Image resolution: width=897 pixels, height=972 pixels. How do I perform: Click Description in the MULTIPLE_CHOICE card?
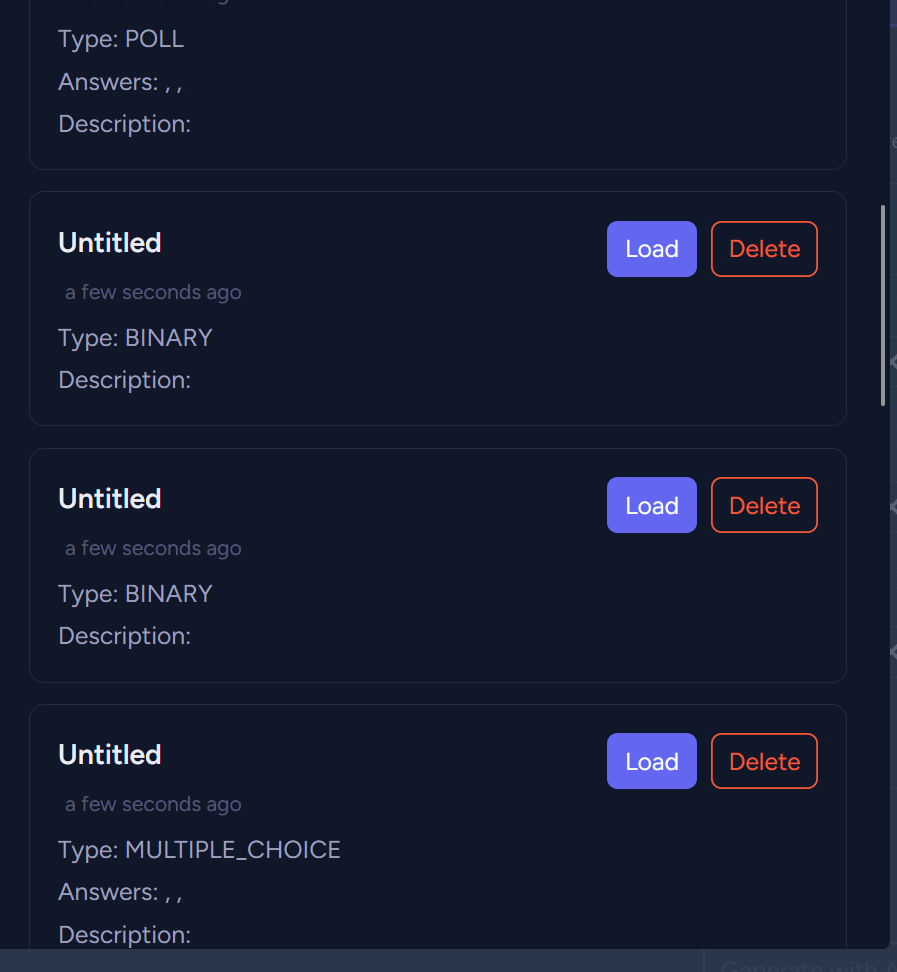124,934
